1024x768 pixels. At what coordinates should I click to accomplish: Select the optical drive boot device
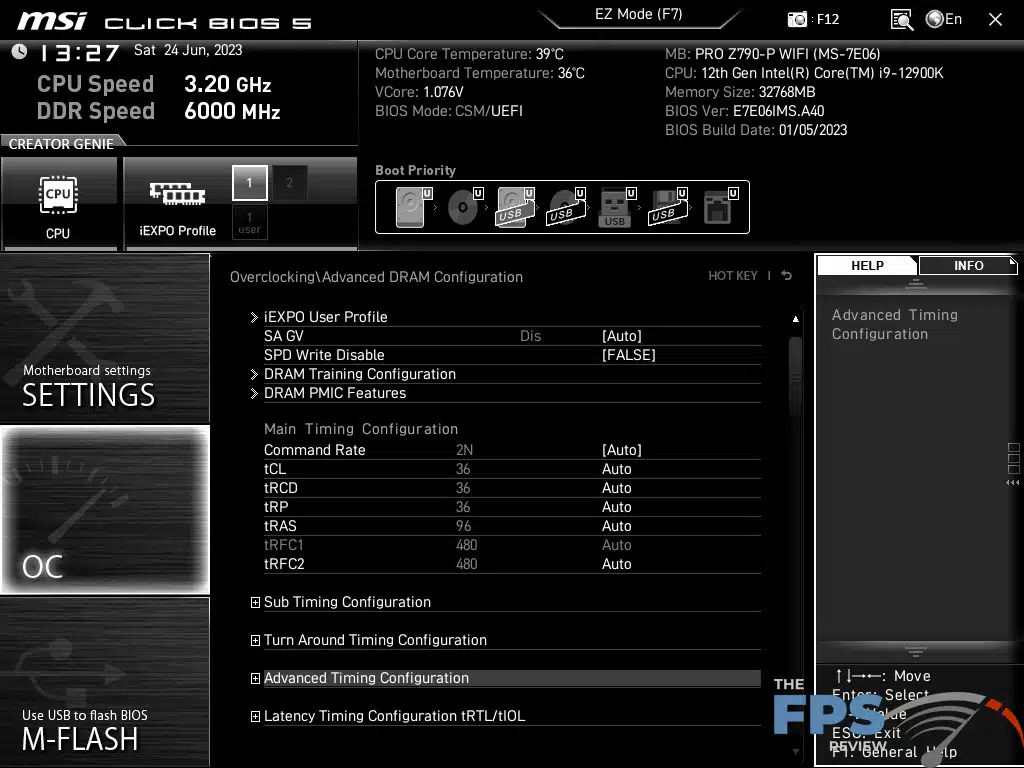tap(465, 207)
